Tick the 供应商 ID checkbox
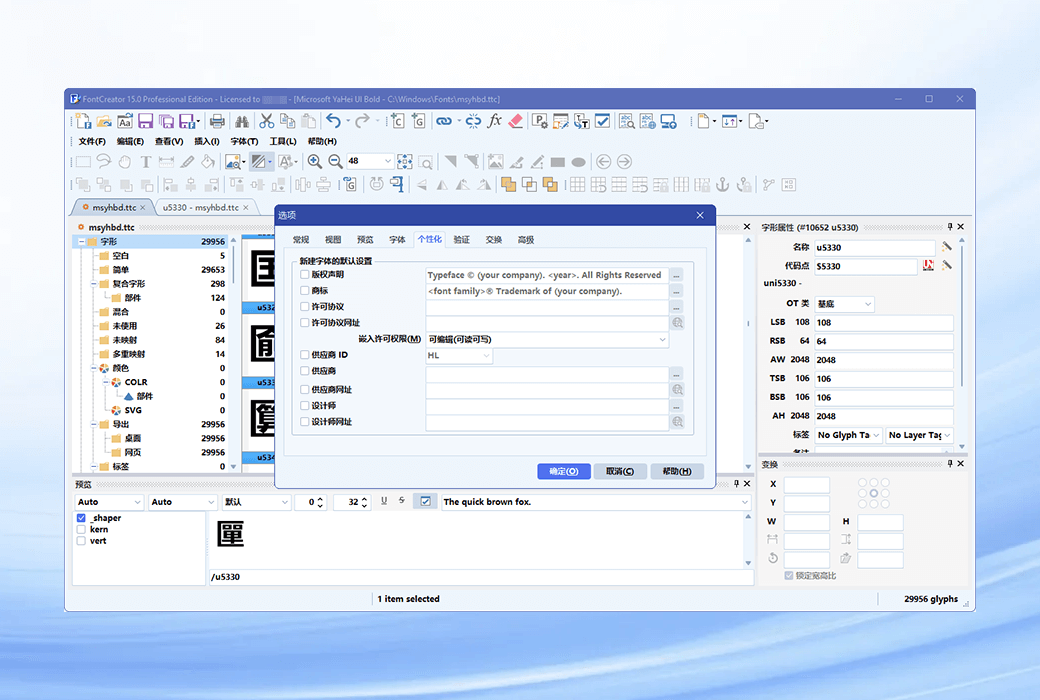Viewport: 1040px width, 700px height. click(305, 355)
